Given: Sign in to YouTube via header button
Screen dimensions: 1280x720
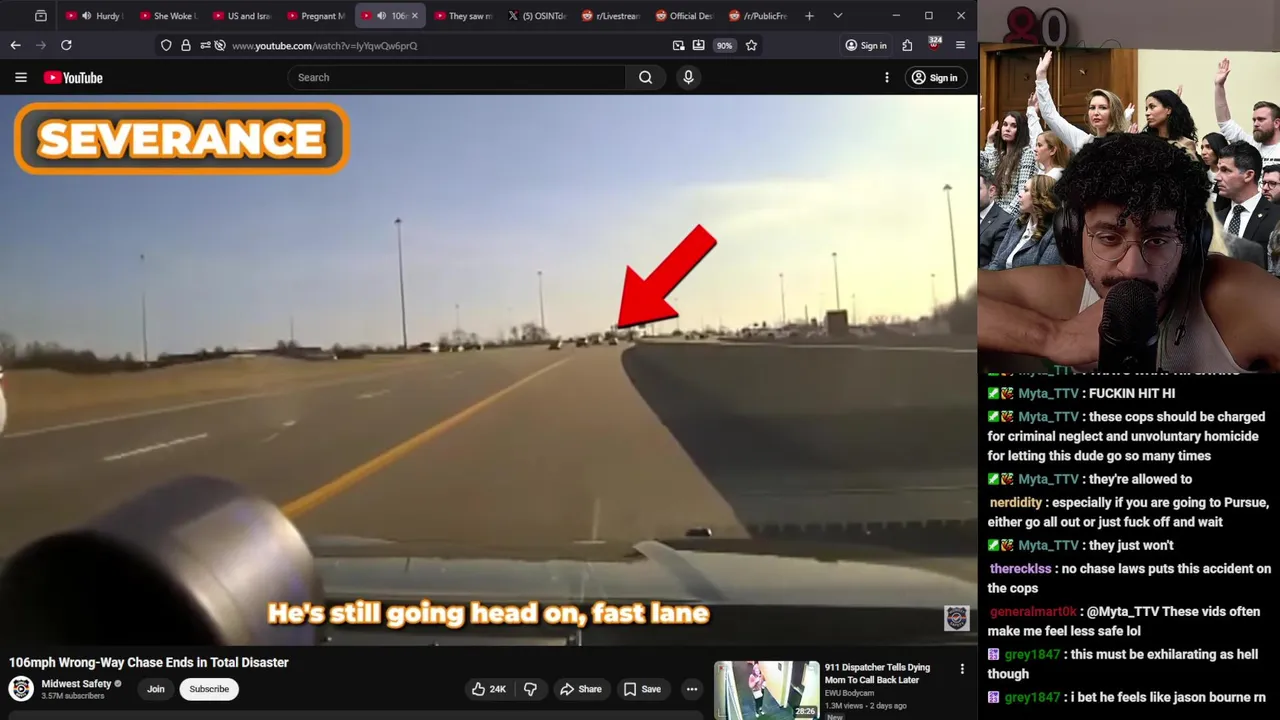Looking at the screenshot, I should coord(934,77).
